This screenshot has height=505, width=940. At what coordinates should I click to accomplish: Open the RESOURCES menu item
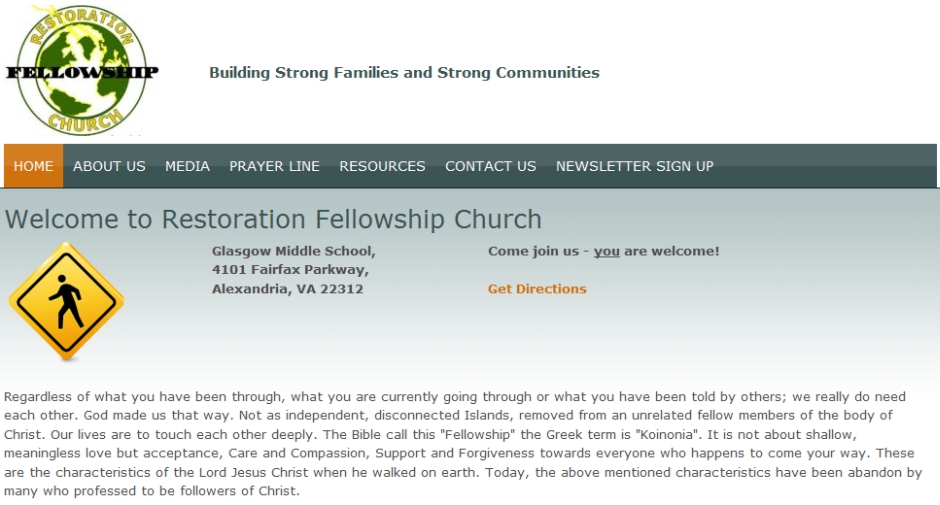pos(382,166)
